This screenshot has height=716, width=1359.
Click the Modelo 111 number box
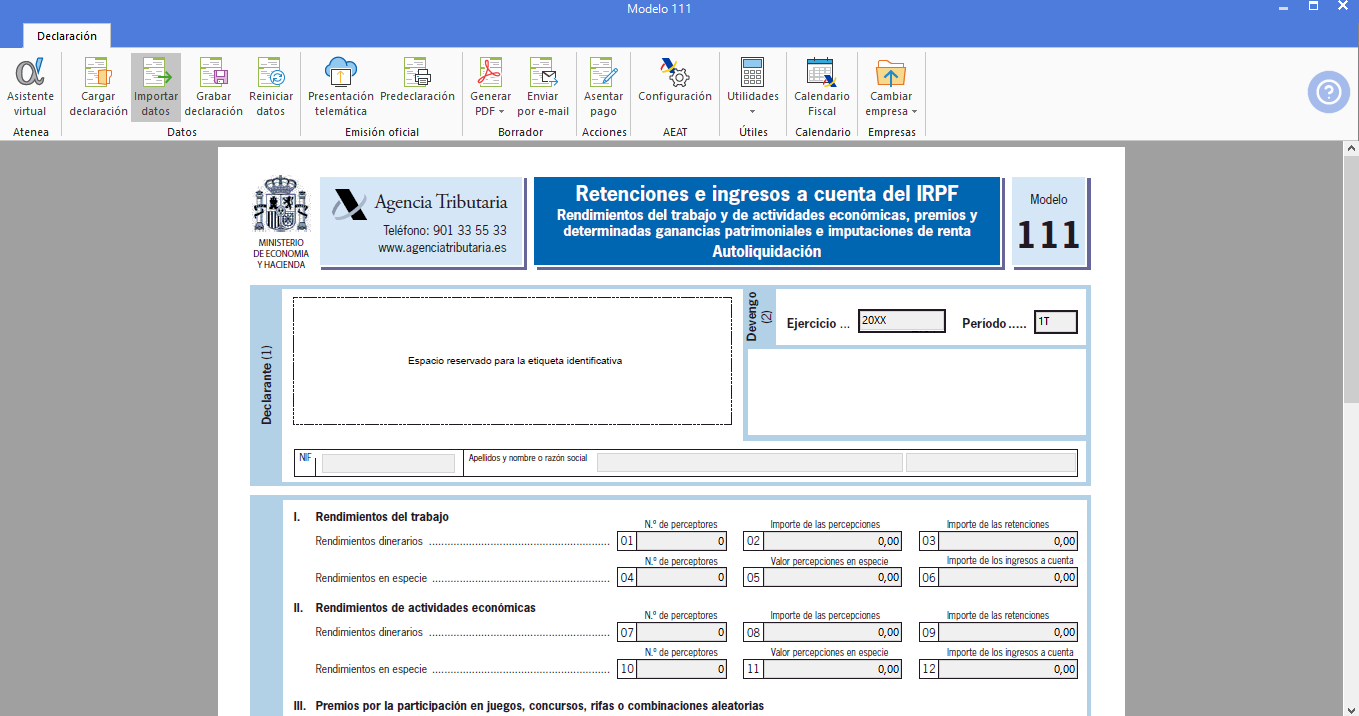coord(1049,223)
